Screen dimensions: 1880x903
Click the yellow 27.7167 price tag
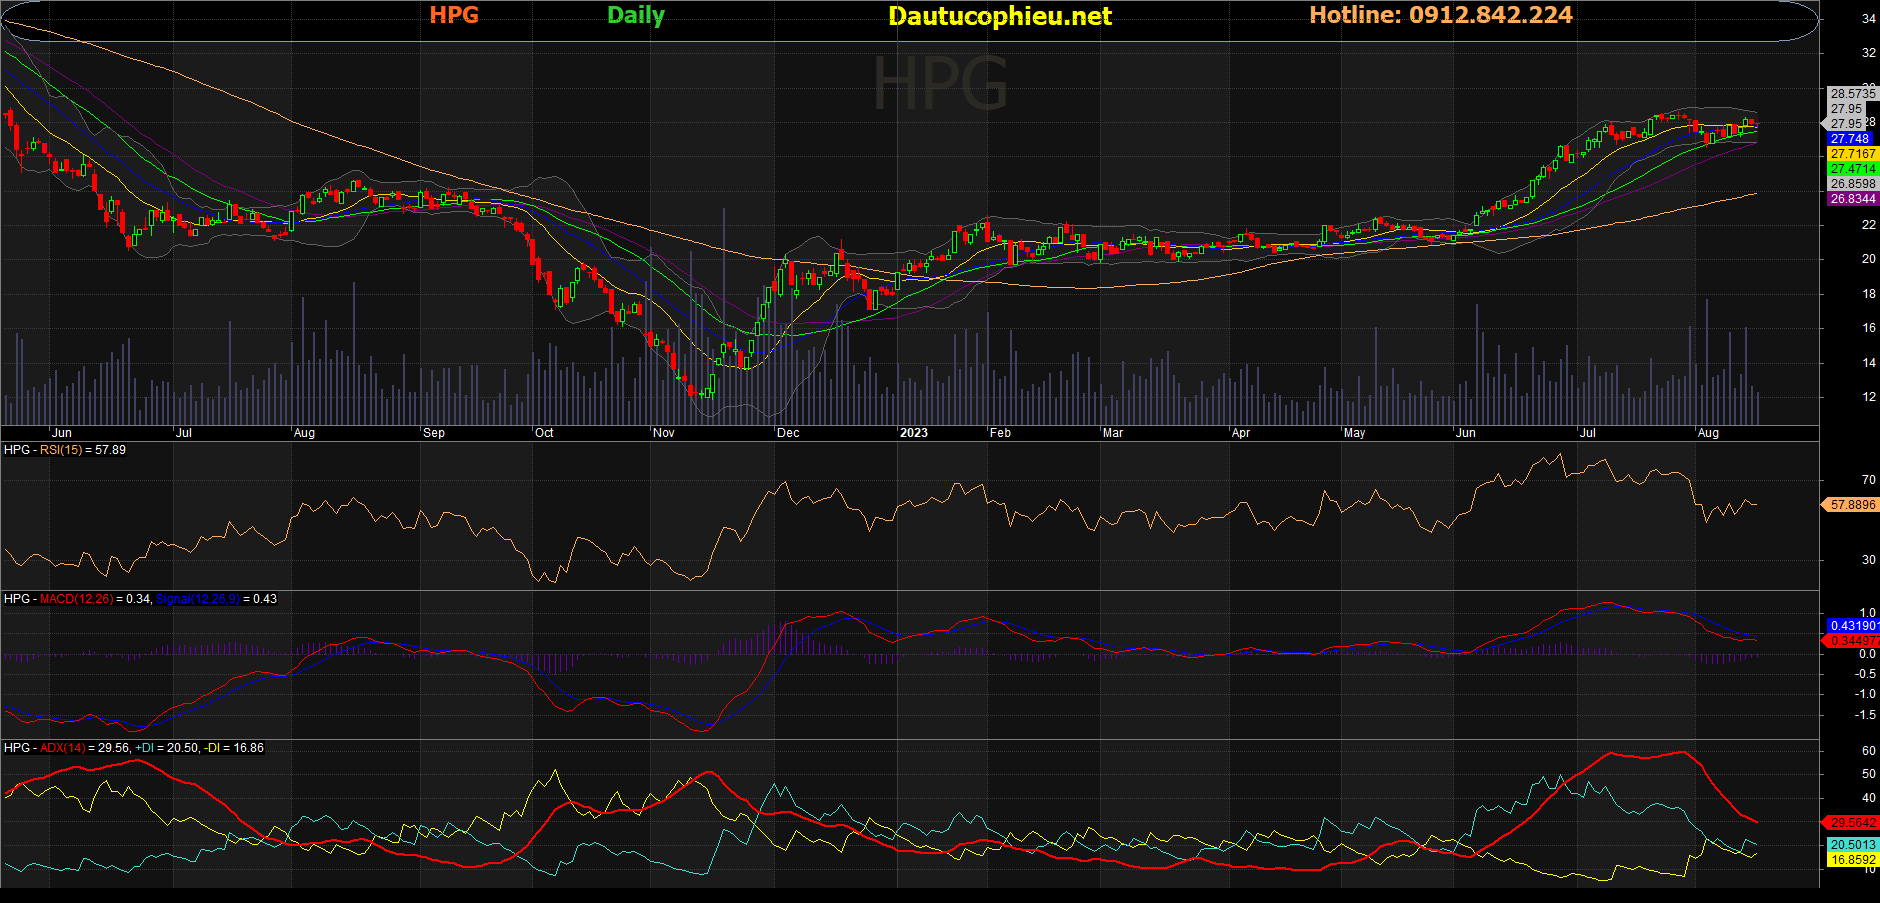tap(1852, 154)
